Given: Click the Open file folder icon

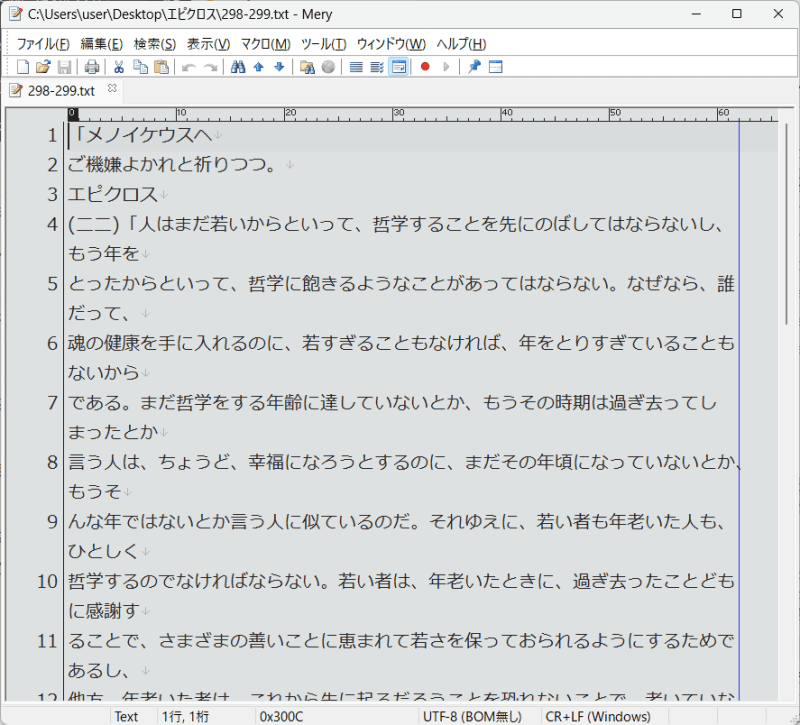Looking at the screenshot, I should point(43,67).
